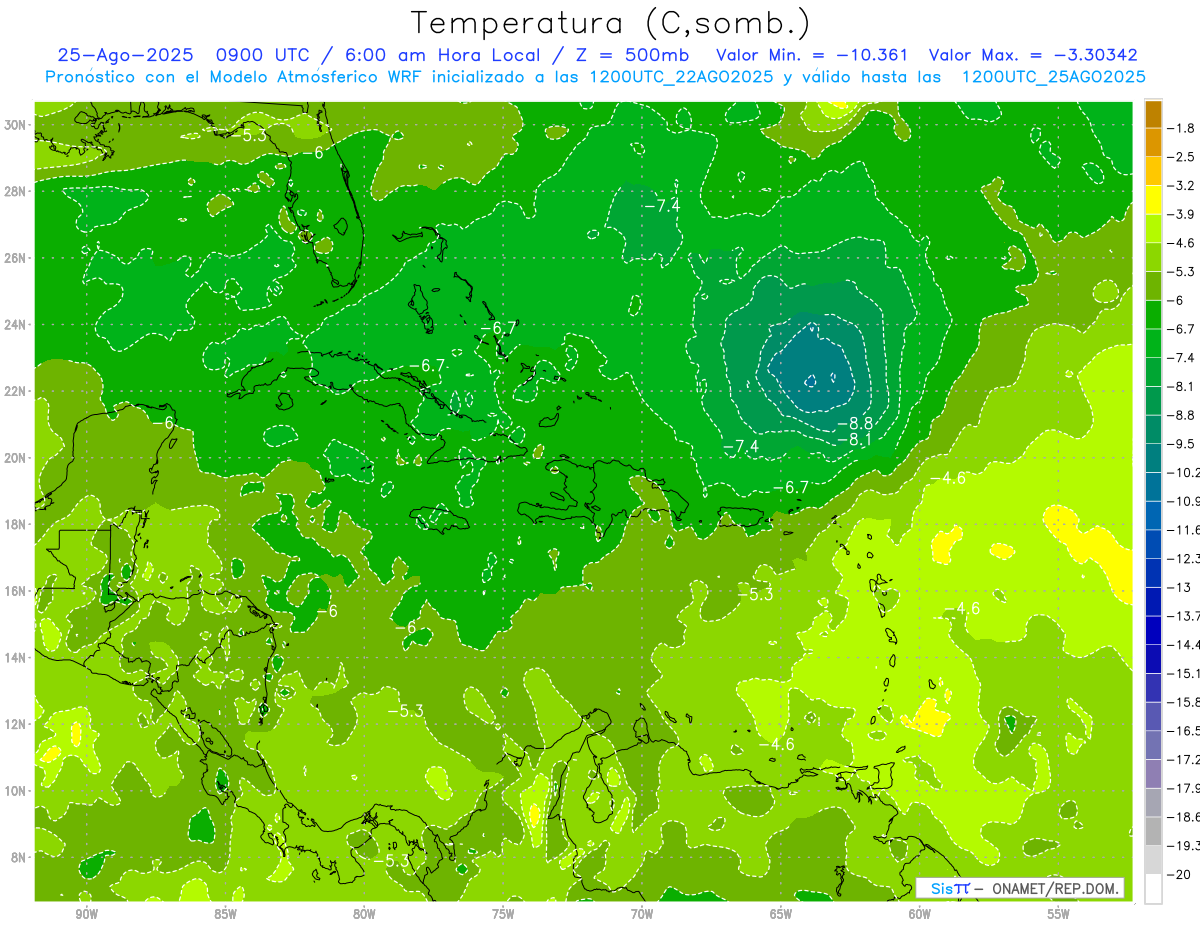Click the -13 value on the color scale
The height and width of the screenshot is (927, 1200).
coord(1180,587)
